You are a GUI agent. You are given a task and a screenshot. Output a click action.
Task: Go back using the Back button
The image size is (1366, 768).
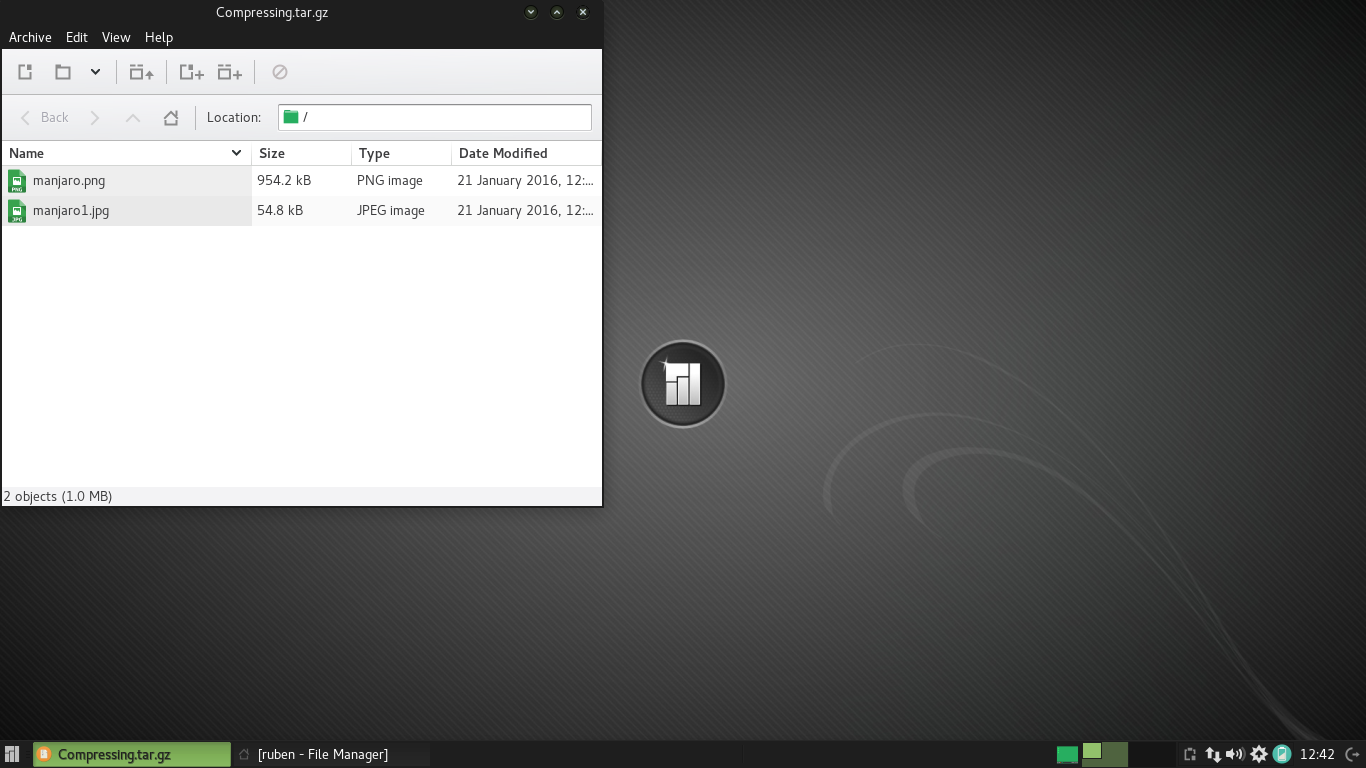[45, 117]
